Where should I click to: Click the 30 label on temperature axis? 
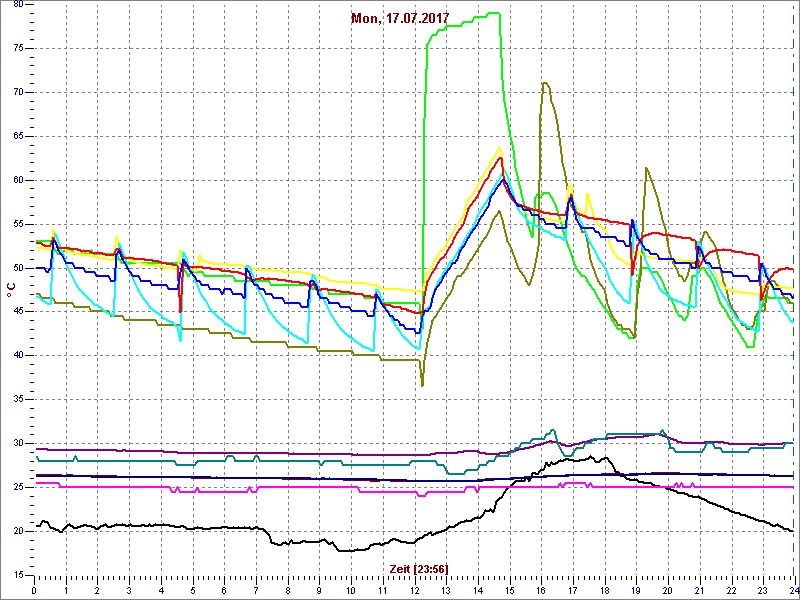coord(18,443)
